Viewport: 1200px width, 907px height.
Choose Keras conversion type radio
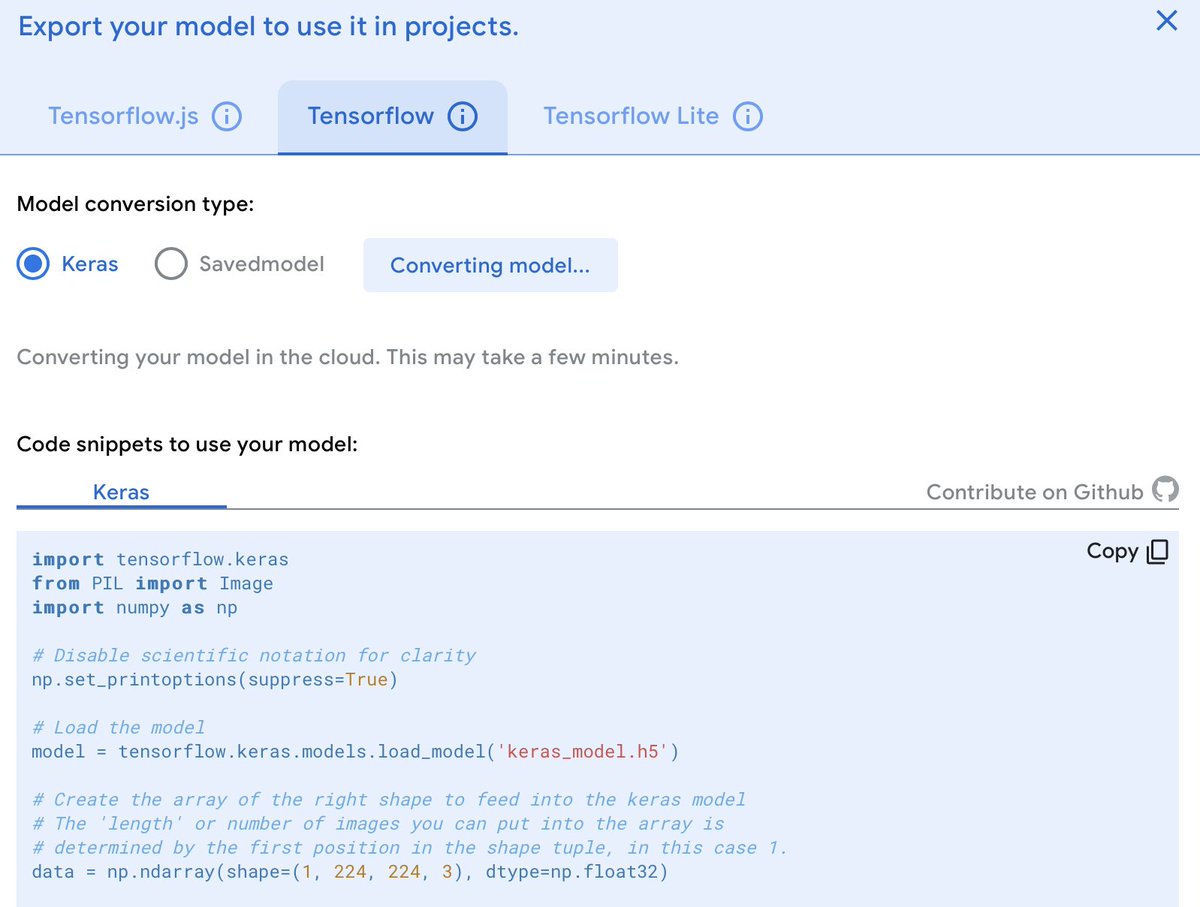pyautogui.click(x=34, y=264)
